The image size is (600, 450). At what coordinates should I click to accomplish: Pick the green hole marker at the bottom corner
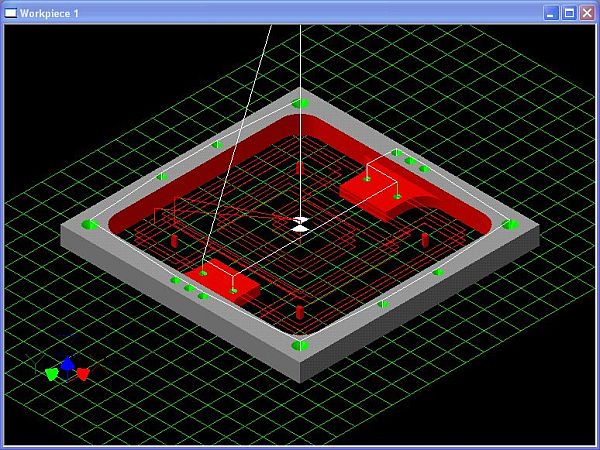coord(299,346)
